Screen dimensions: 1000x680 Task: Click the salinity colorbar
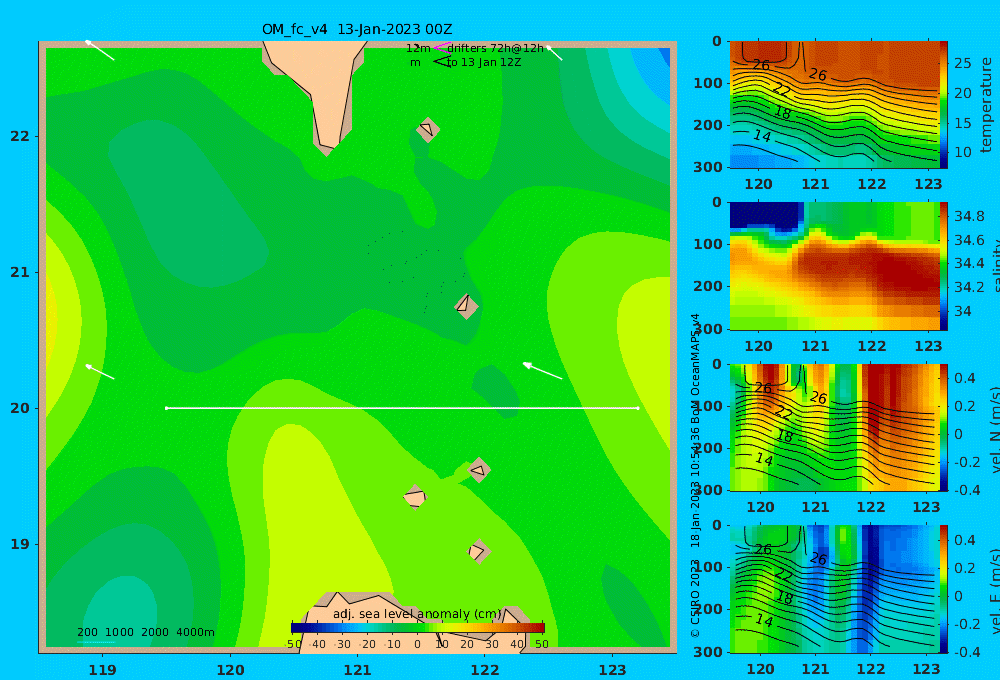point(944,266)
